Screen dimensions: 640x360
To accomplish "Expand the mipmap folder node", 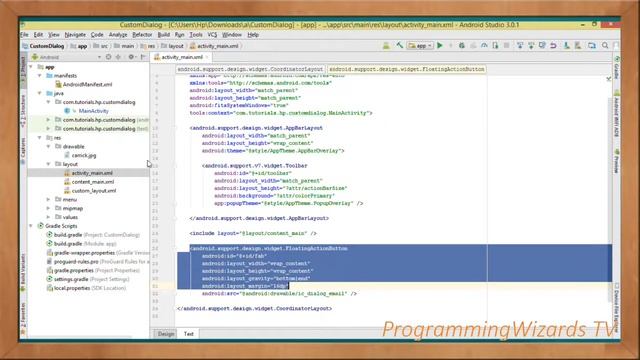I will (x=49, y=208).
